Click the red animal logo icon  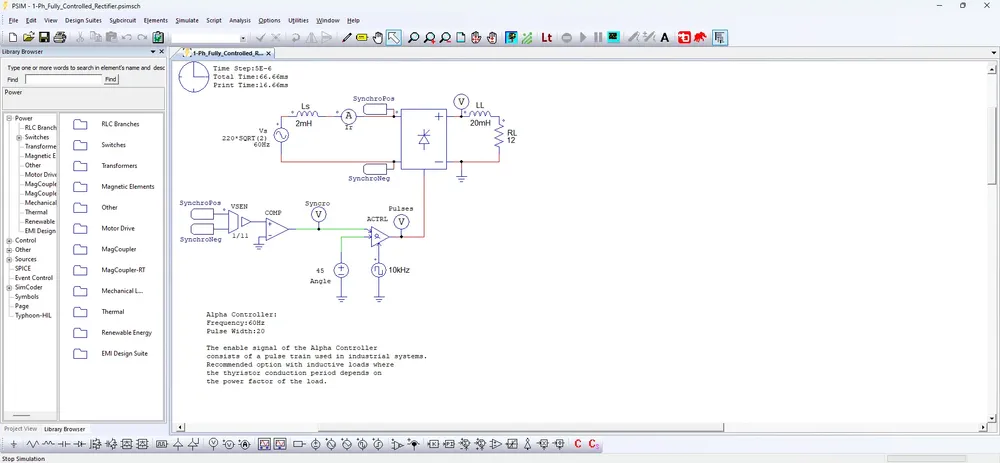point(700,38)
